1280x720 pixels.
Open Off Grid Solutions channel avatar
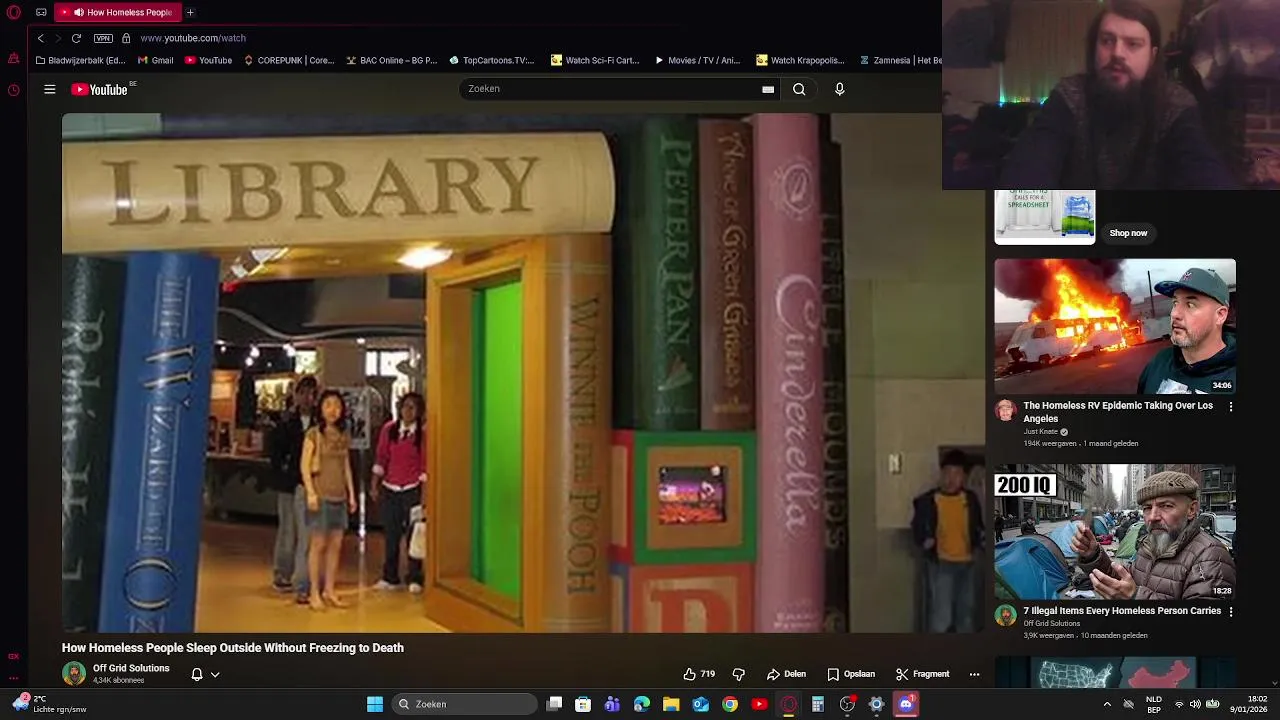pos(74,674)
